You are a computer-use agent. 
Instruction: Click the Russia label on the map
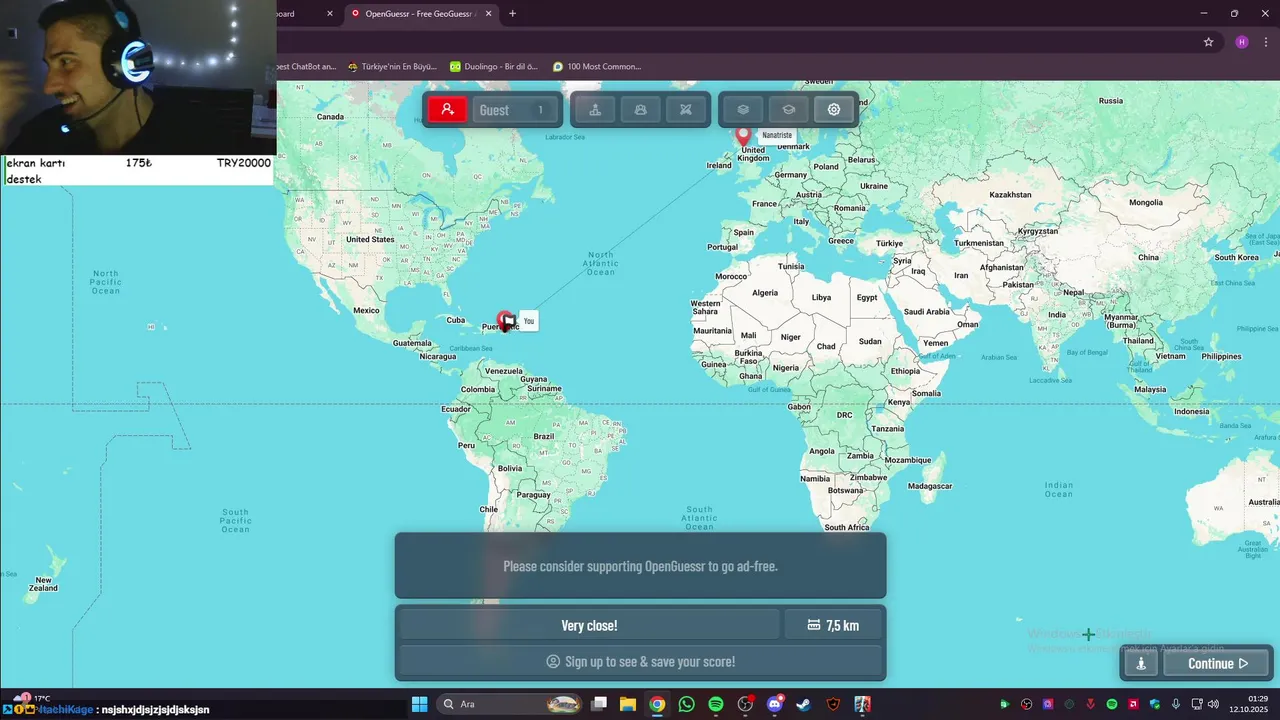coord(1111,100)
